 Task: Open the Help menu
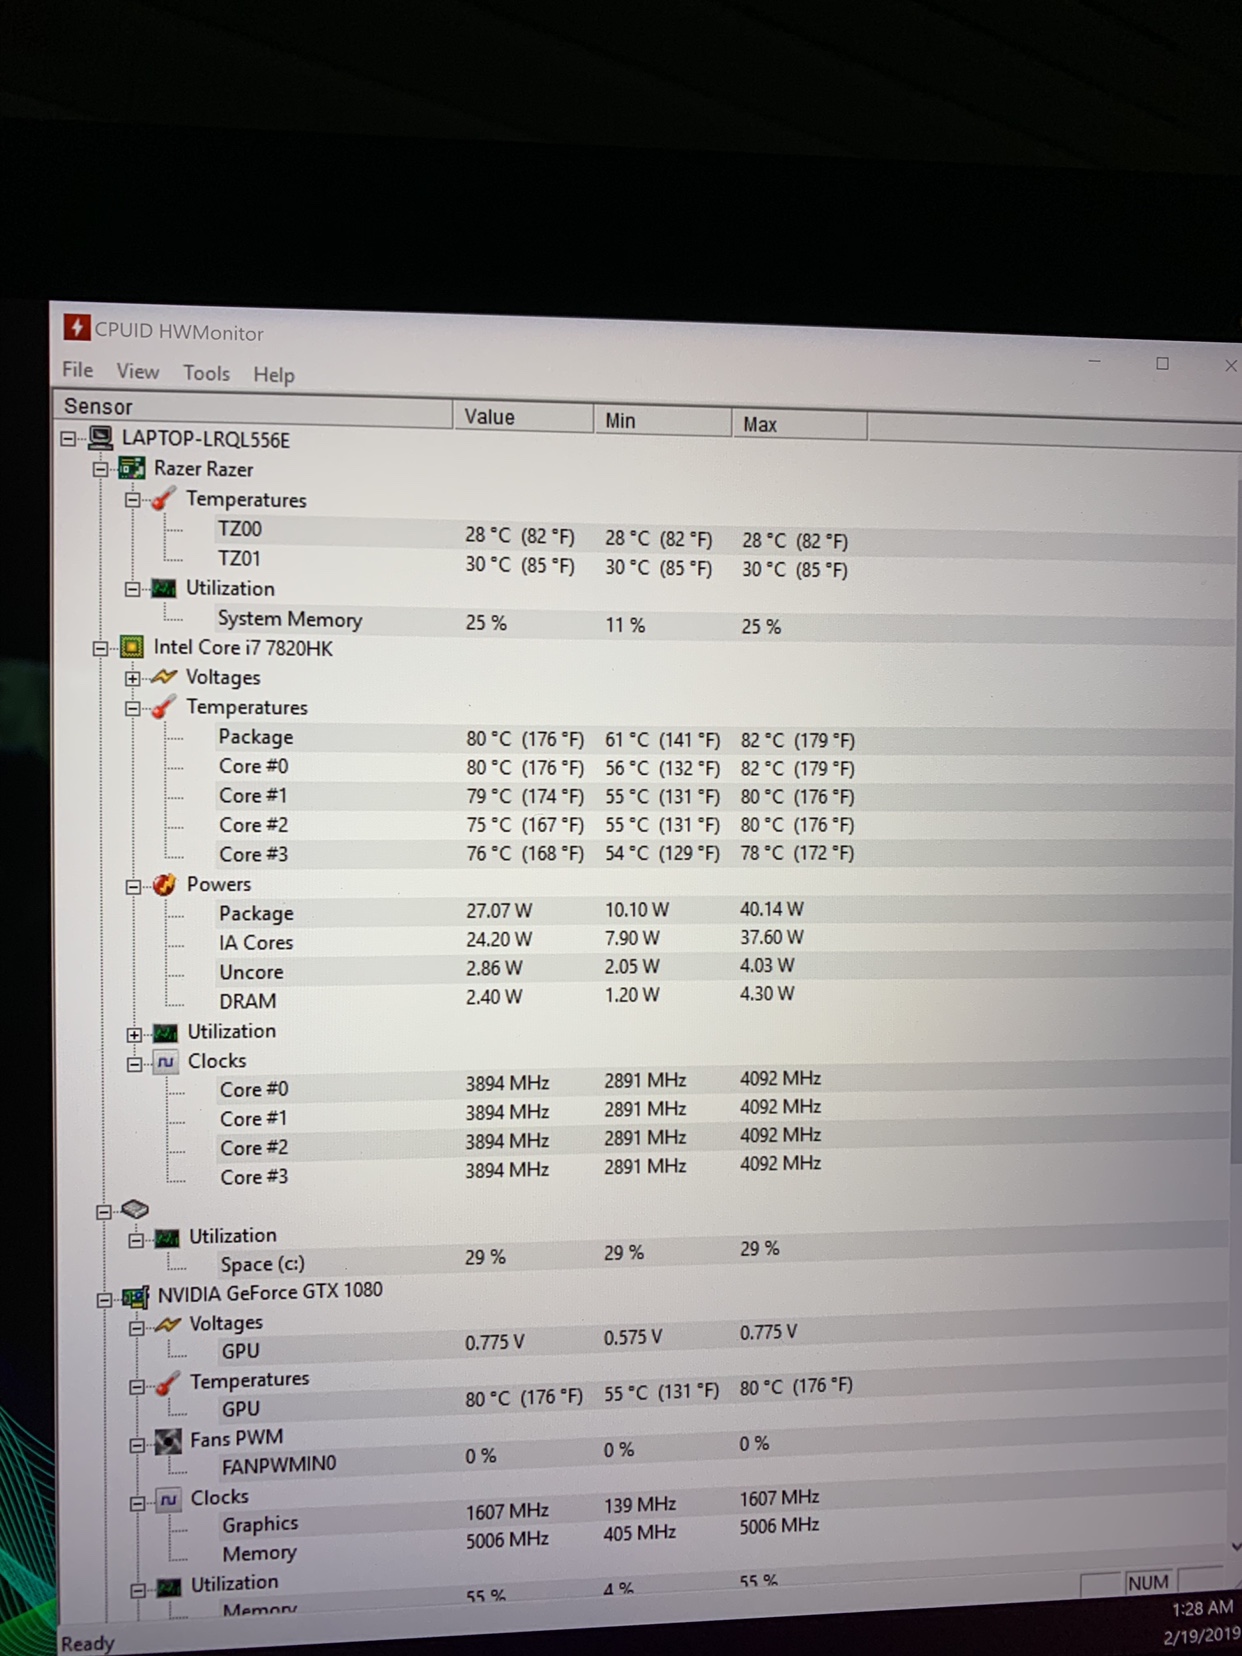(273, 375)
